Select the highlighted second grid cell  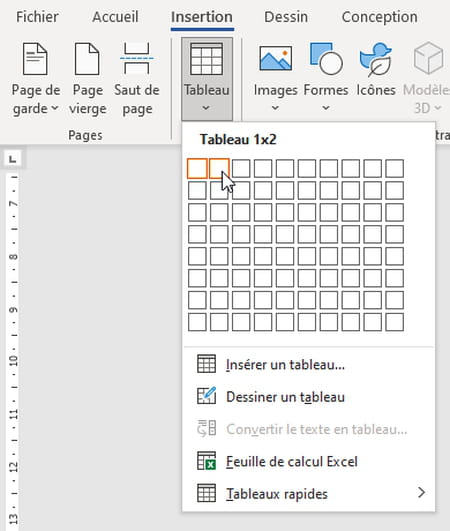click(219, 168)
